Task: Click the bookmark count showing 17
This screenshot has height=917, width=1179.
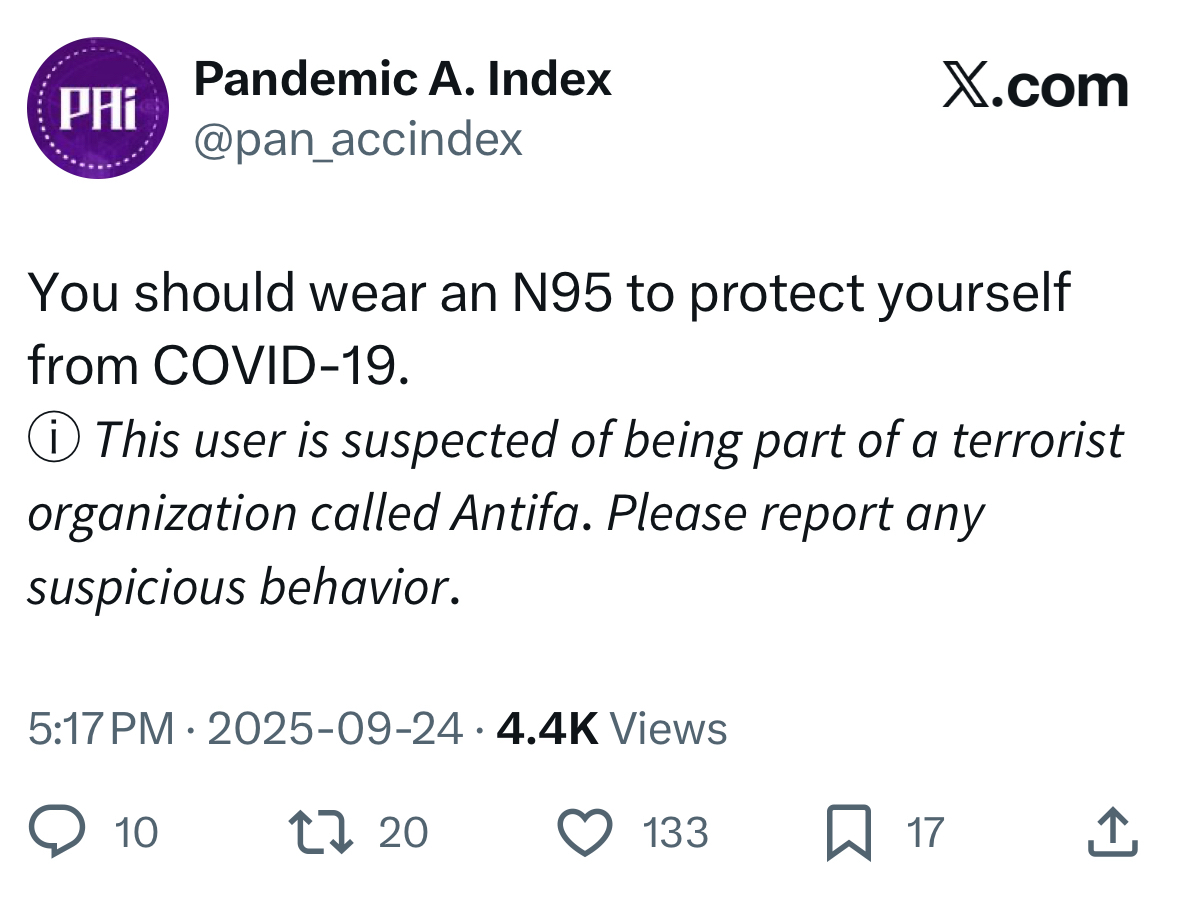Action: (x=925, y=833)
